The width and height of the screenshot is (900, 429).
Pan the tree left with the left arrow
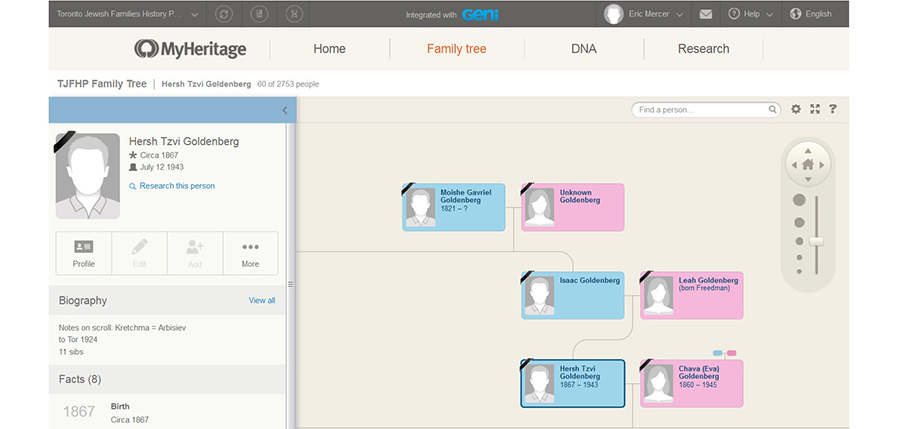coord(794,165)
